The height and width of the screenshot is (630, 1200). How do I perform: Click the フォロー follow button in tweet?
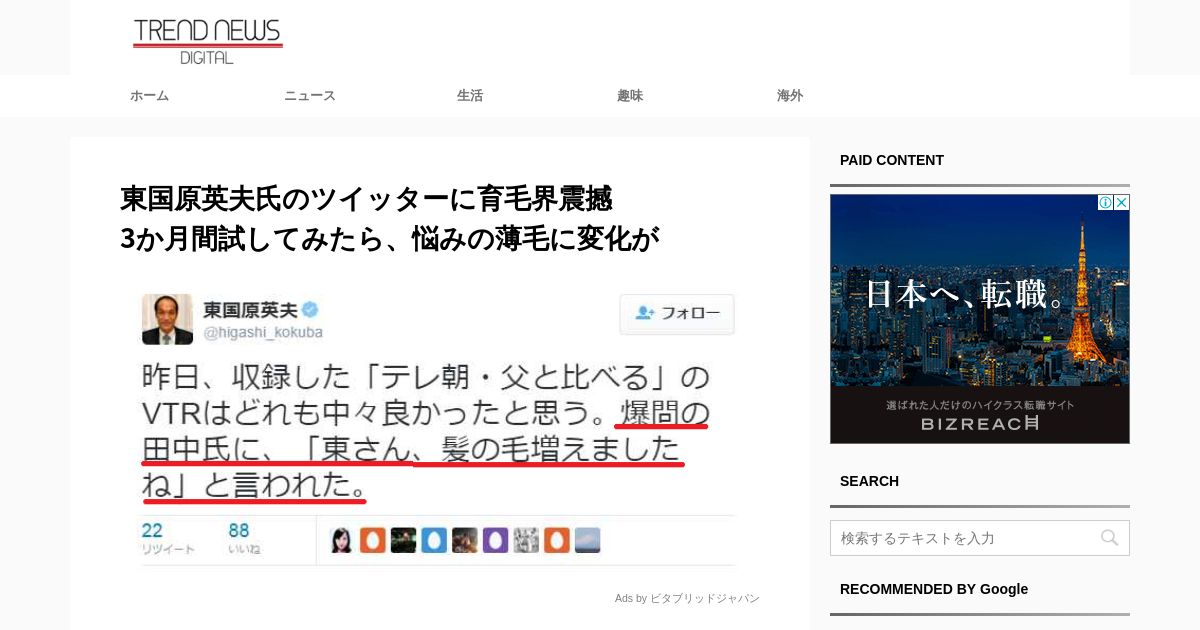677,313
